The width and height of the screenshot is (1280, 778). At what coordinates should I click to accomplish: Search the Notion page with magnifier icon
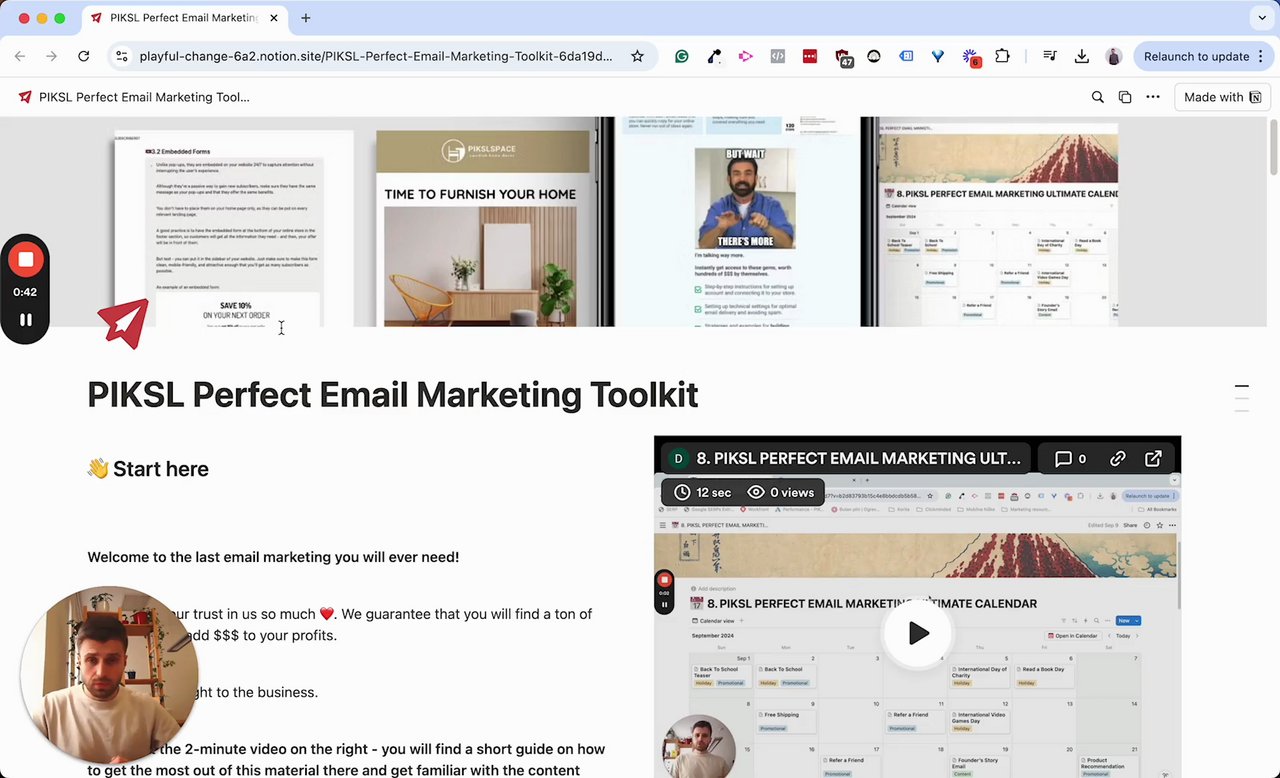1097,97
